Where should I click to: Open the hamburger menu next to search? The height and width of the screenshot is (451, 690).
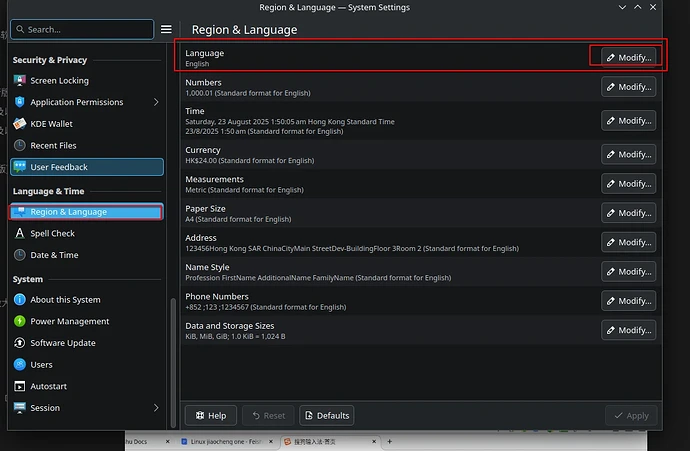coord(167,30)
